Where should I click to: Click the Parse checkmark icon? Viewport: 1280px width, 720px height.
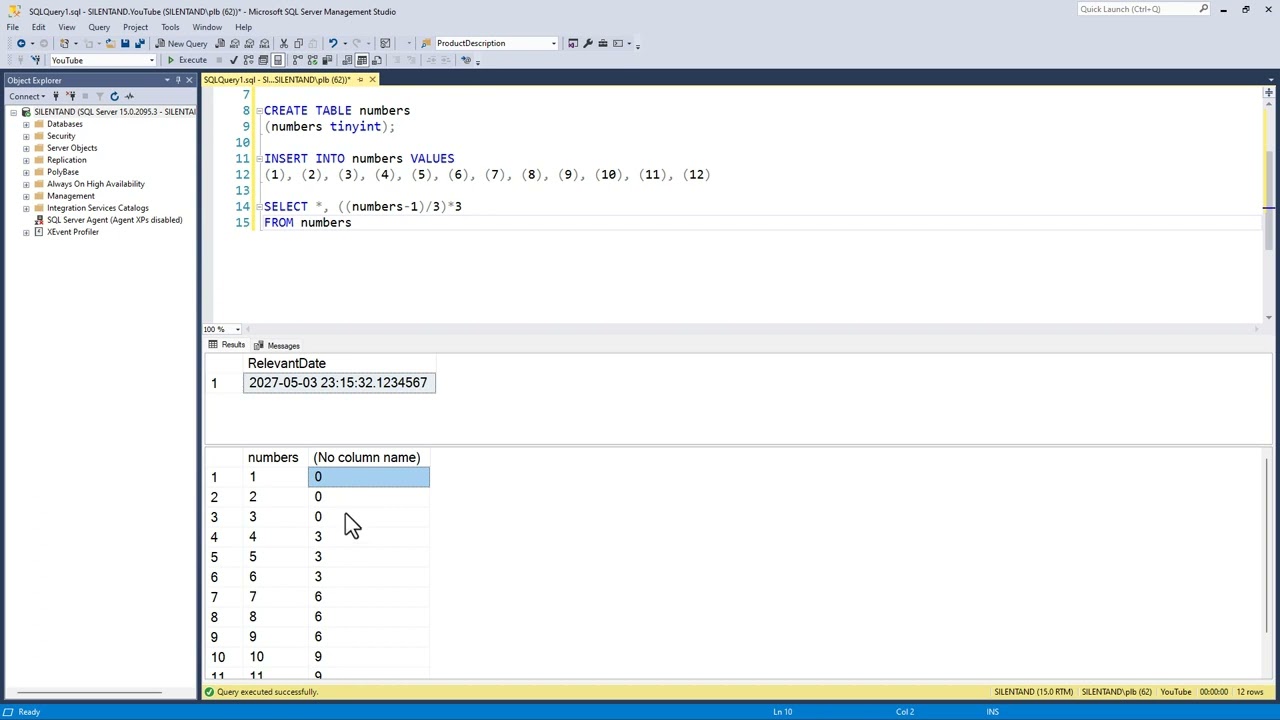[233, 60]
